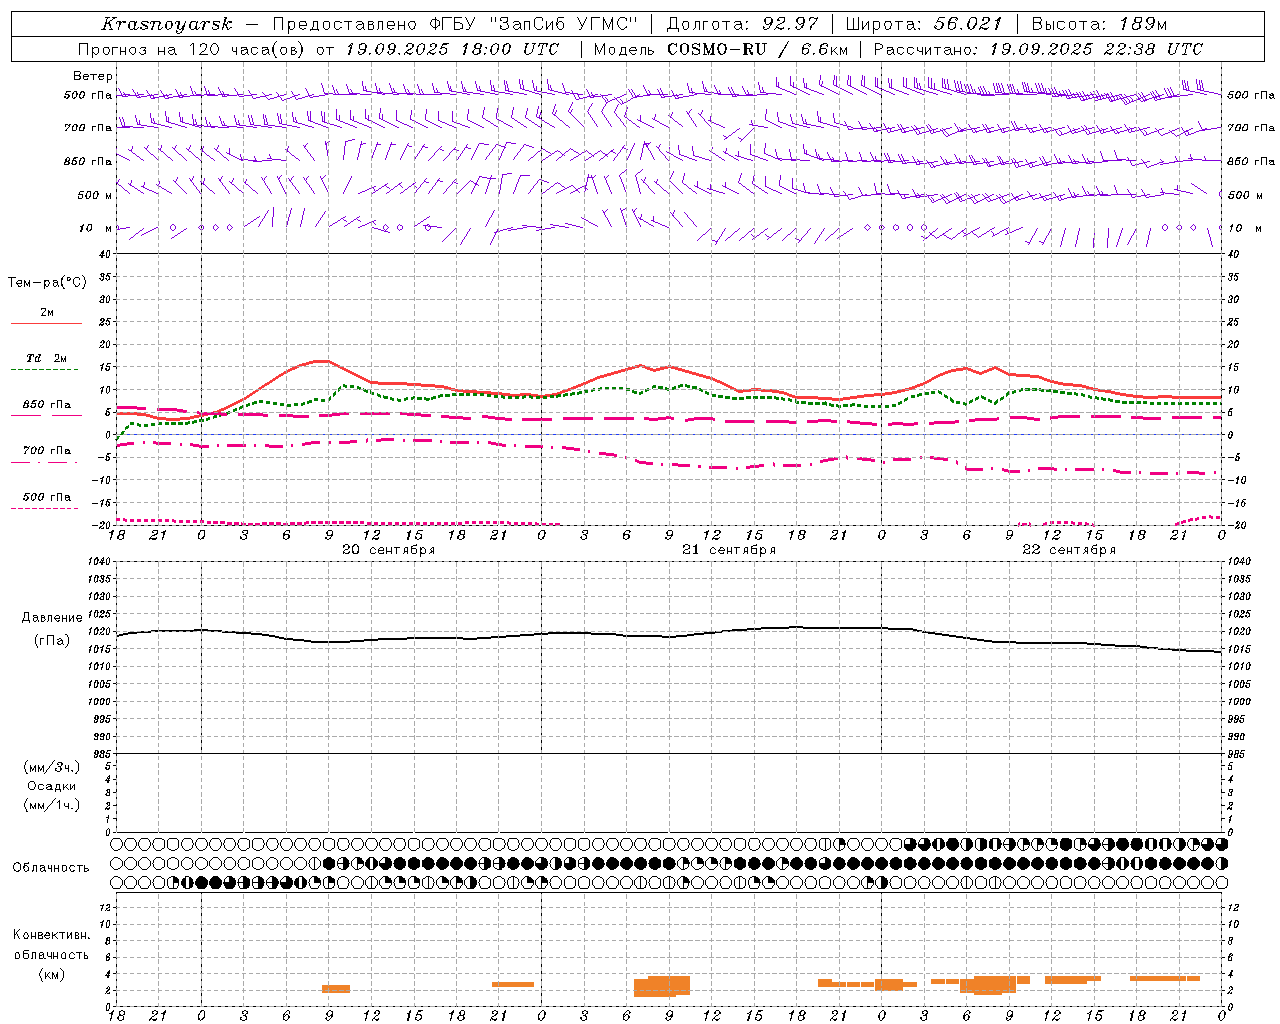The height and width of the screenshot is (1024, 1280).
Task: Click the '850 гПа' entry in the temperature legend
Action: tap(47, 405)
